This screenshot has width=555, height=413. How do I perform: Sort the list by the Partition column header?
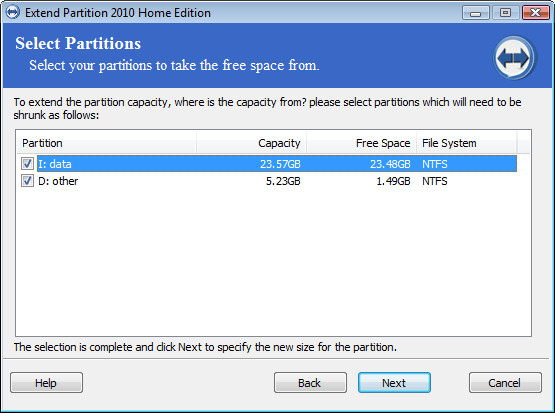point(107,143)
